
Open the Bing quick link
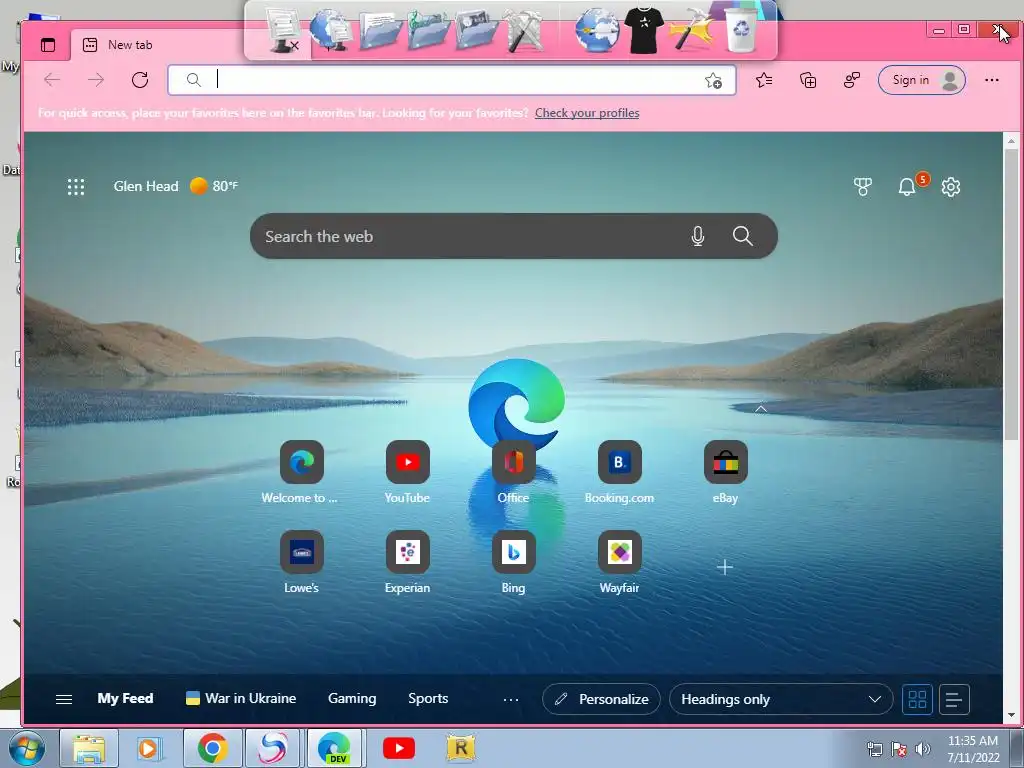coord(513,562)
